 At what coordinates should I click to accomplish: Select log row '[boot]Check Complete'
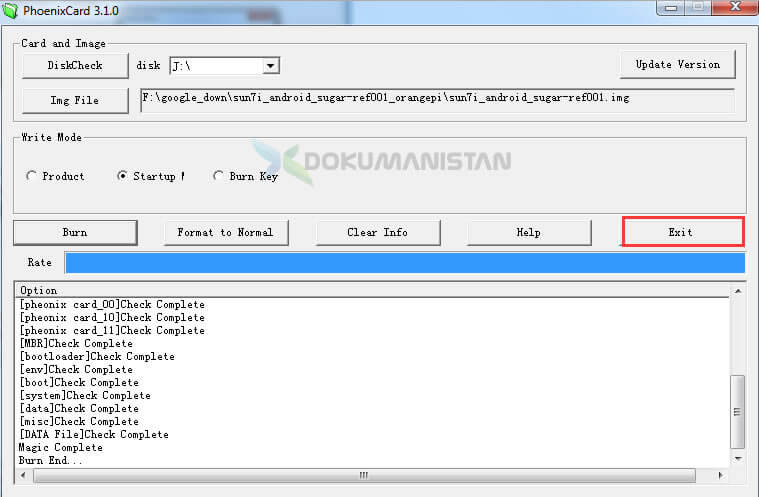[79, 382]
